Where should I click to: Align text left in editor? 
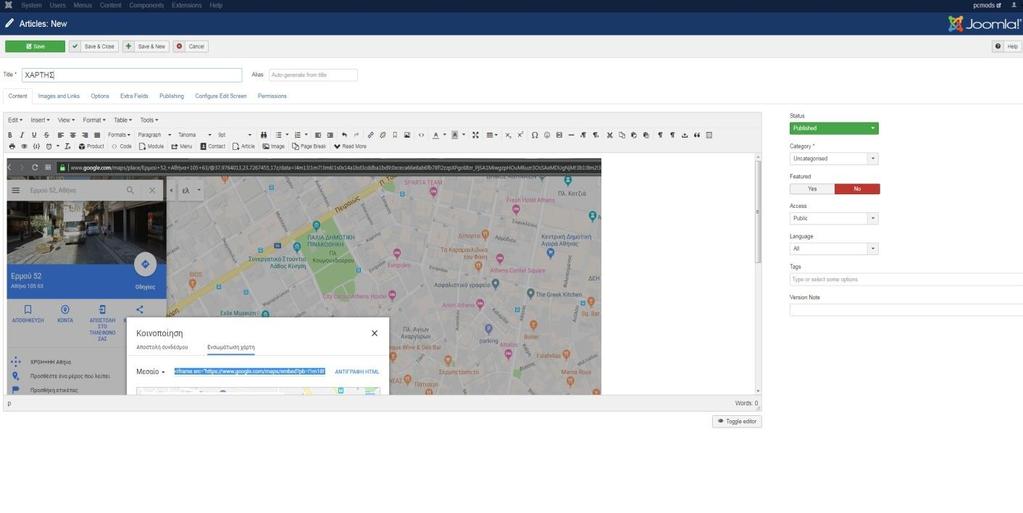pos(61,135)
